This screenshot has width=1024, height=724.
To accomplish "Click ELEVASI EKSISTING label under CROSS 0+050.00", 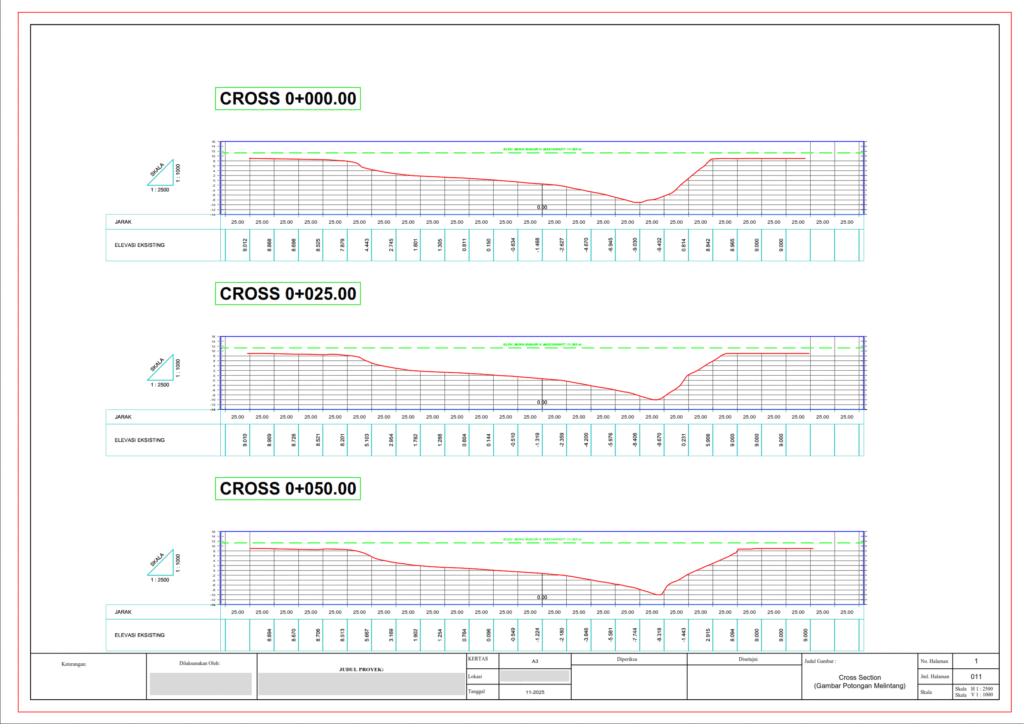I will pyautogui.click(x=140, y=635).
